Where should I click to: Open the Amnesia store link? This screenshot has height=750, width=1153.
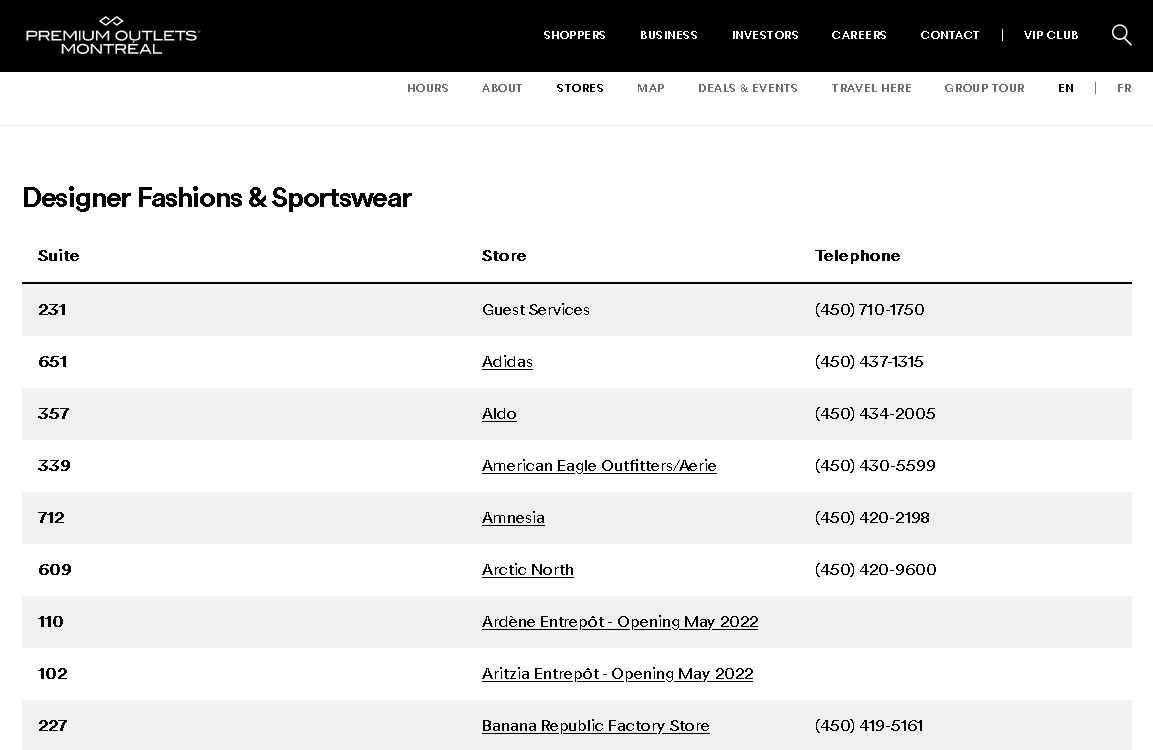click(x=513, y=518)
